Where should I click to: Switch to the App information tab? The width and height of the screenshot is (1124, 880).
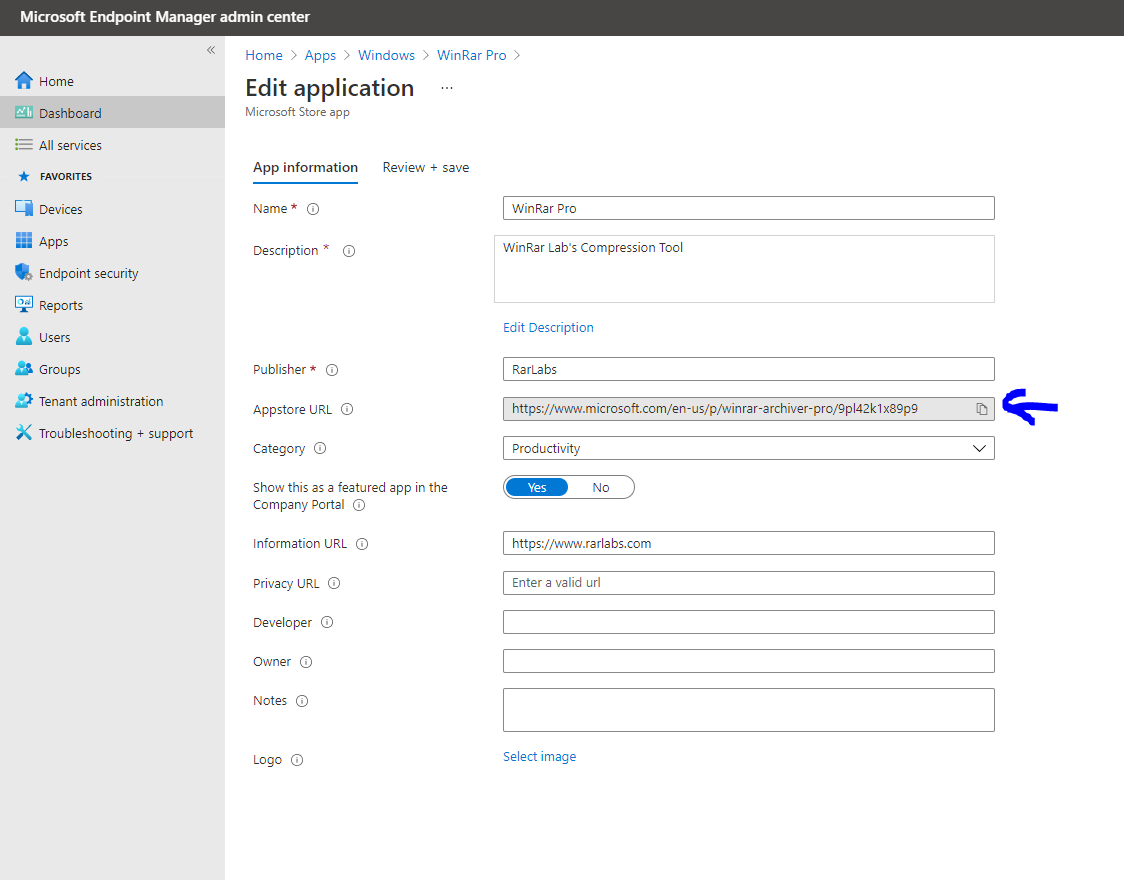(305, 168)
